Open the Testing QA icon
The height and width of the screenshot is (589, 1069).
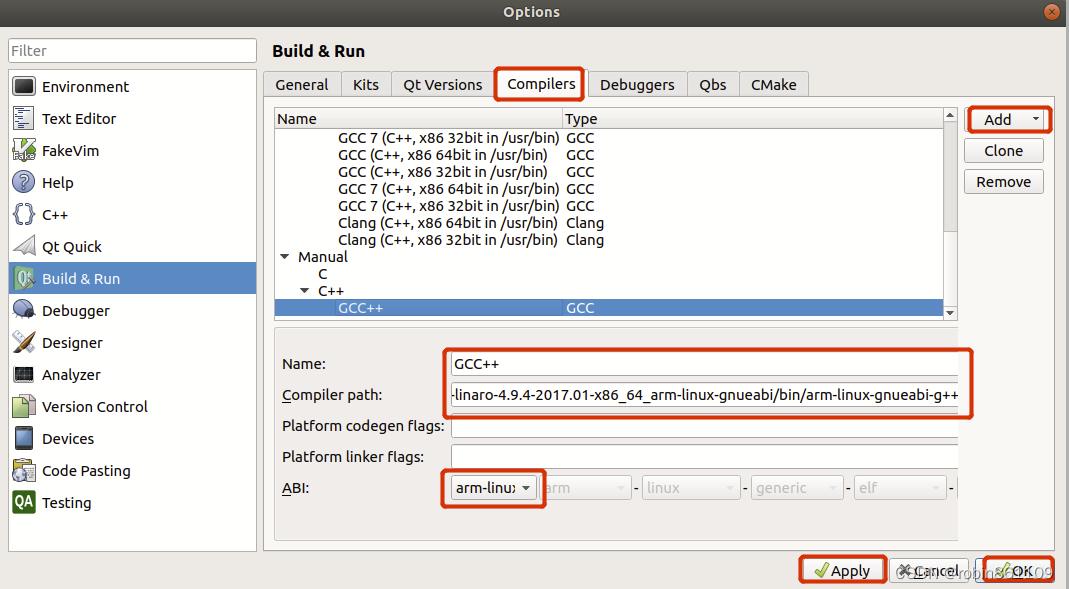(x=24, y=502)
